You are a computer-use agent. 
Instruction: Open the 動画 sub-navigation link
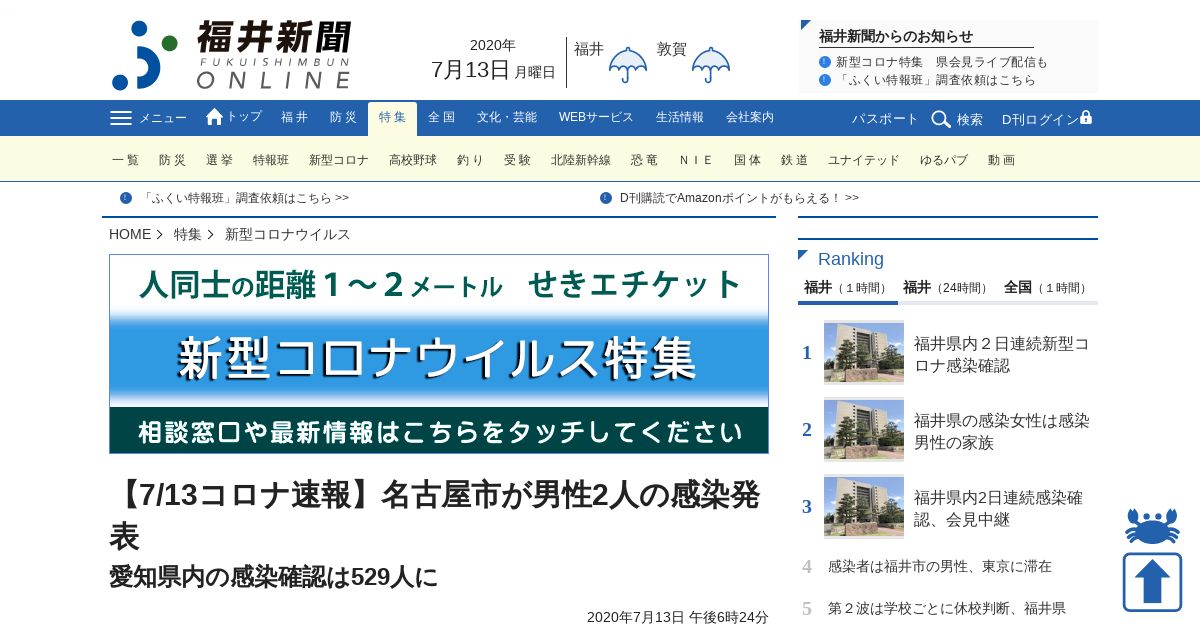pyautogui.click(x=1001, y=160)
